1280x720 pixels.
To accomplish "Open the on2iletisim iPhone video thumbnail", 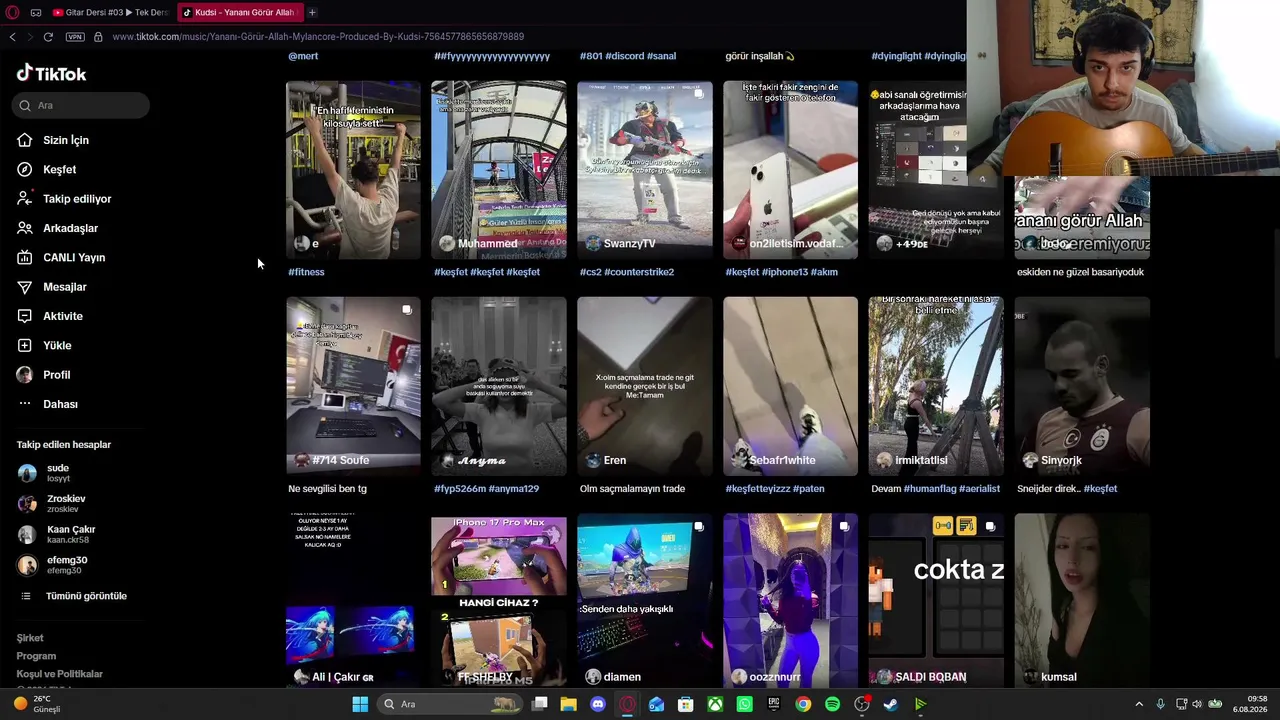I will point(790,170).
